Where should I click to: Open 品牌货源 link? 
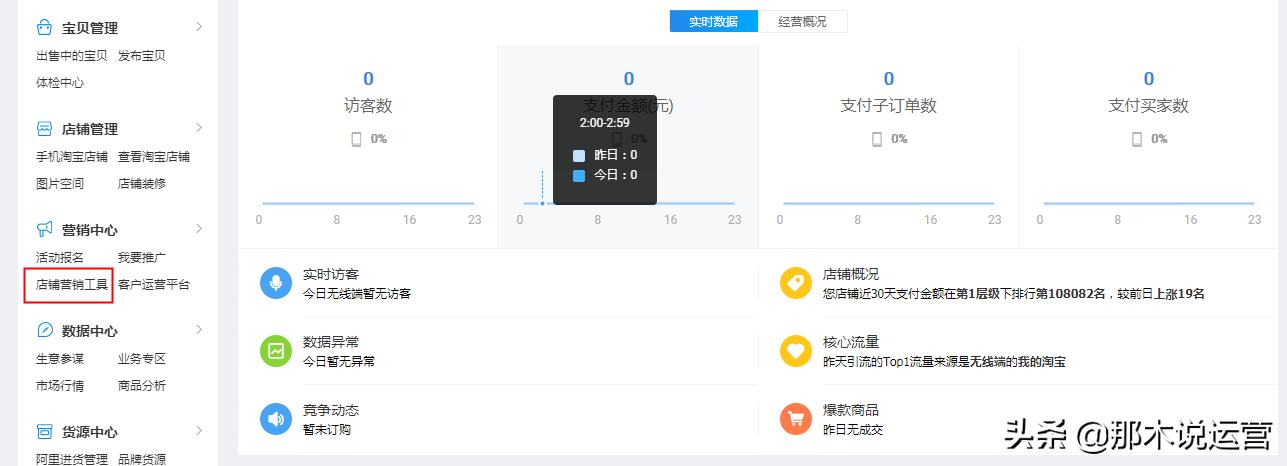click(142, 460)
